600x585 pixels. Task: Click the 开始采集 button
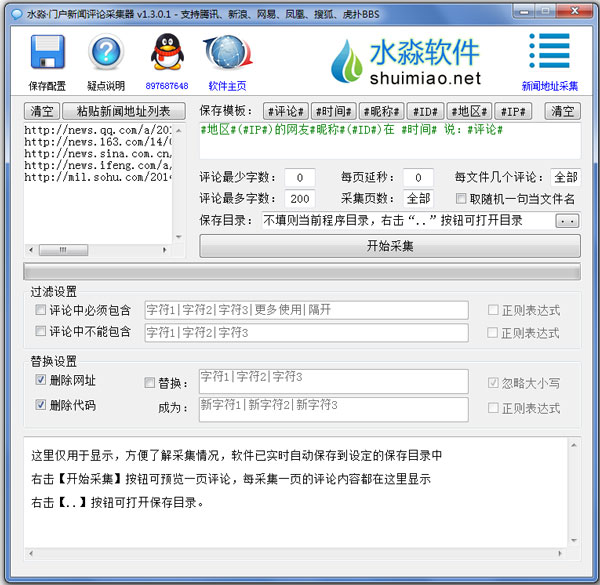click(390, 246)
